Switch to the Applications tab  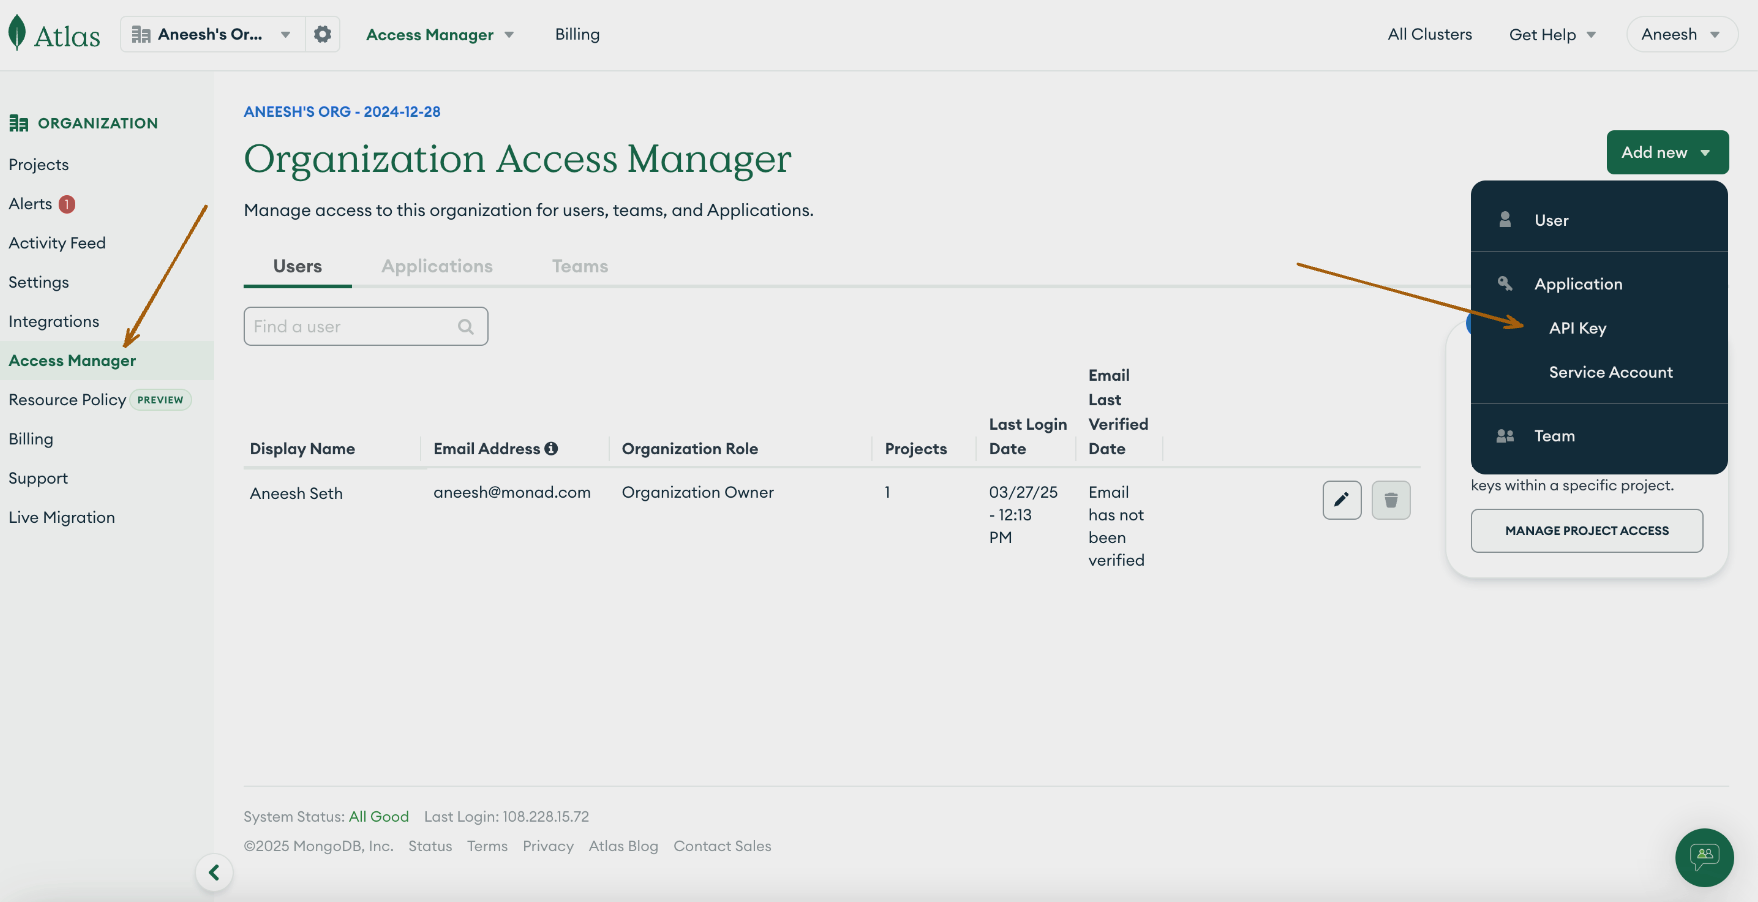(x=437, y=266)
